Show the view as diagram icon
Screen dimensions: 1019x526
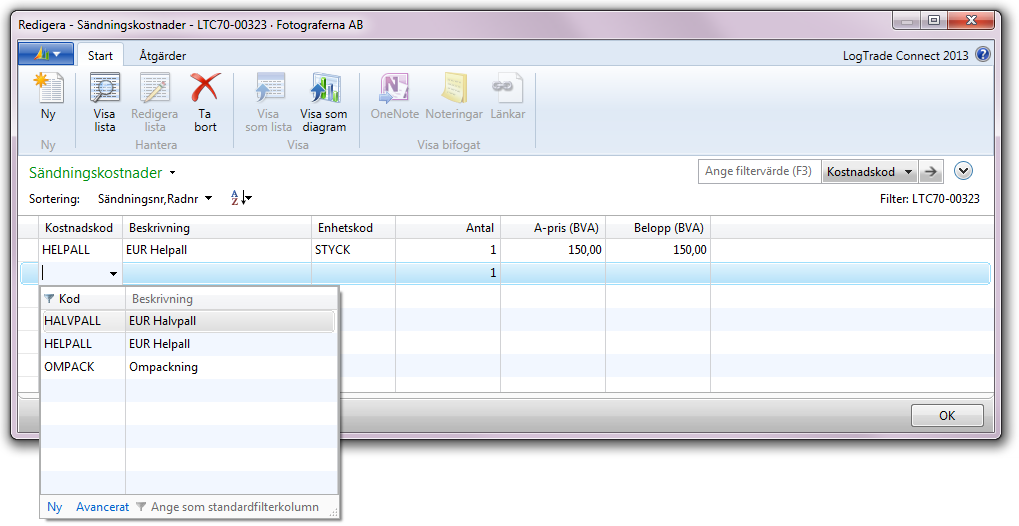(x=324, y=88)
